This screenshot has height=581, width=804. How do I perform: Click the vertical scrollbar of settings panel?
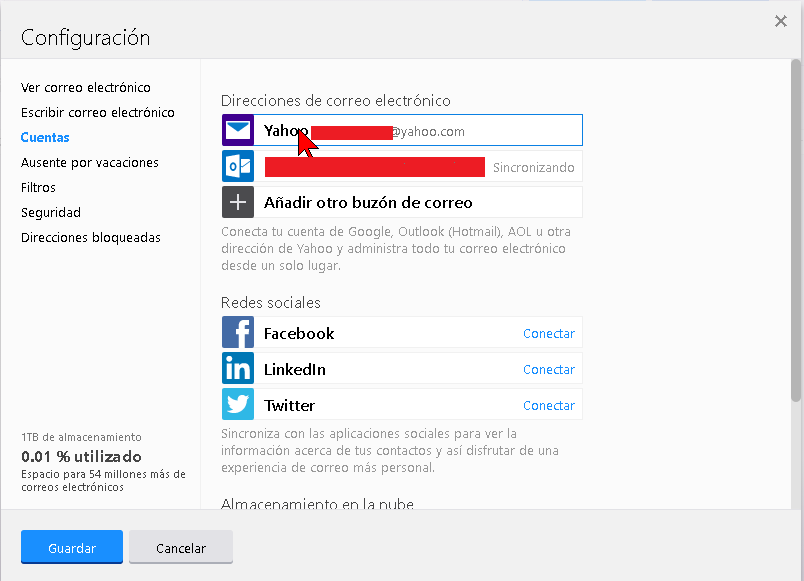click(795, 230)
